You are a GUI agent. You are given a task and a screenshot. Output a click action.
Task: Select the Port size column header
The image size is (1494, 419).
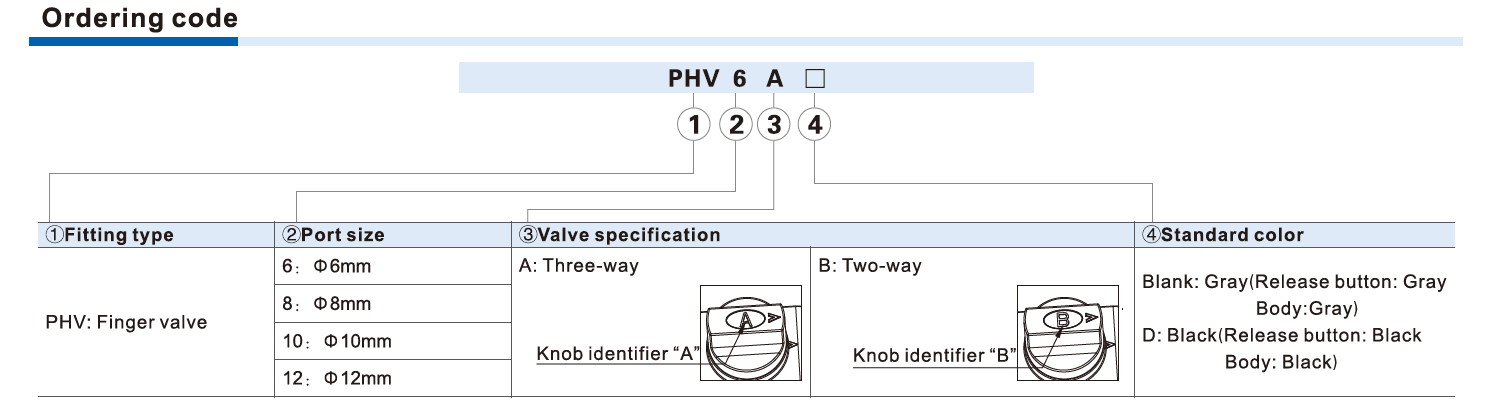(x=333, y=236)
